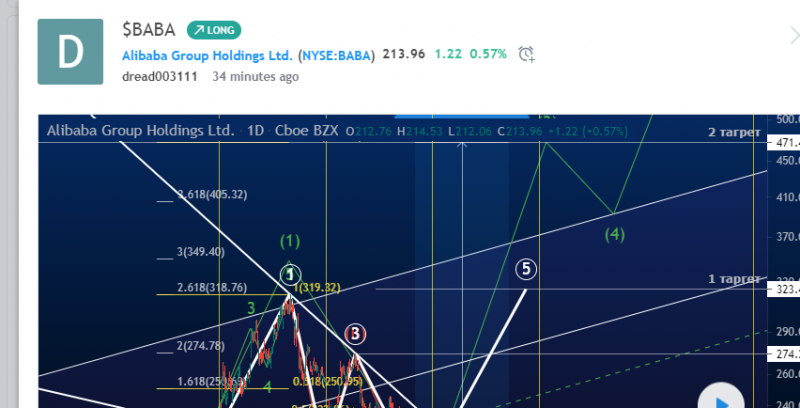Click the $BABA idea title
This screenshot has height=408, width=800.
(x=148, y=31)
